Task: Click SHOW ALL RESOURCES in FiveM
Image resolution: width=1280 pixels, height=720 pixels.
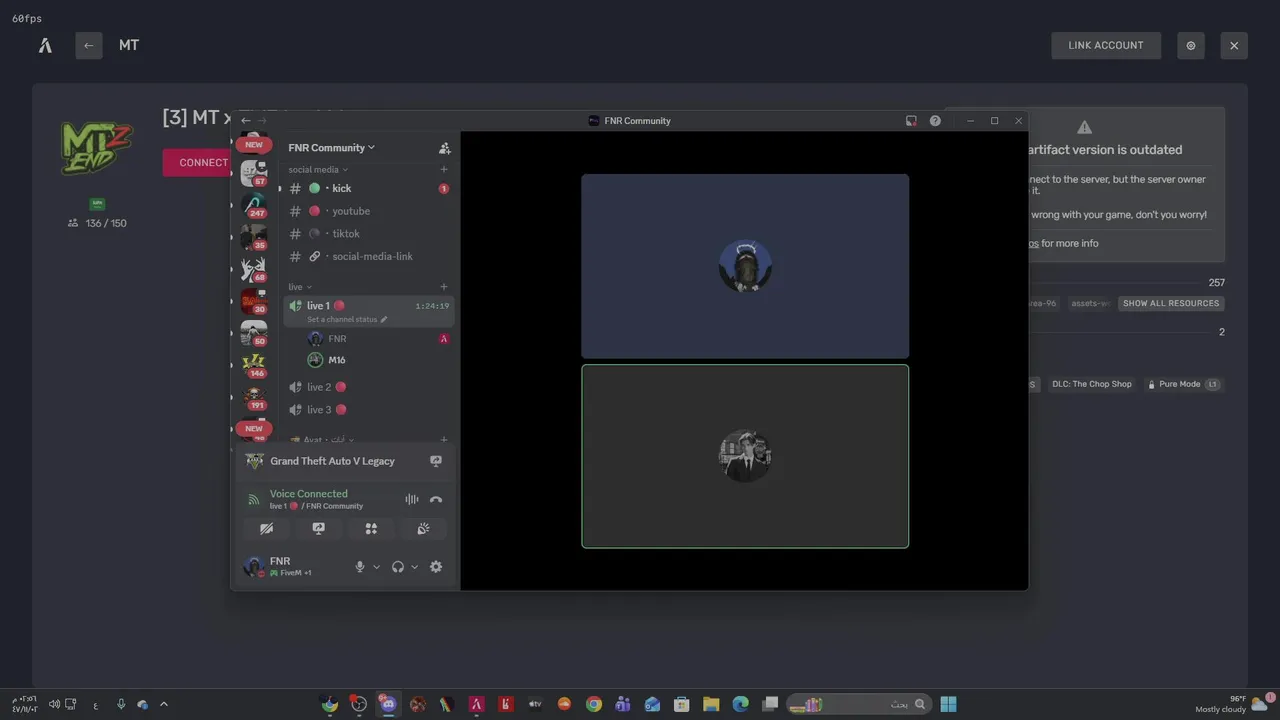Action: (x=1171, y=303)
